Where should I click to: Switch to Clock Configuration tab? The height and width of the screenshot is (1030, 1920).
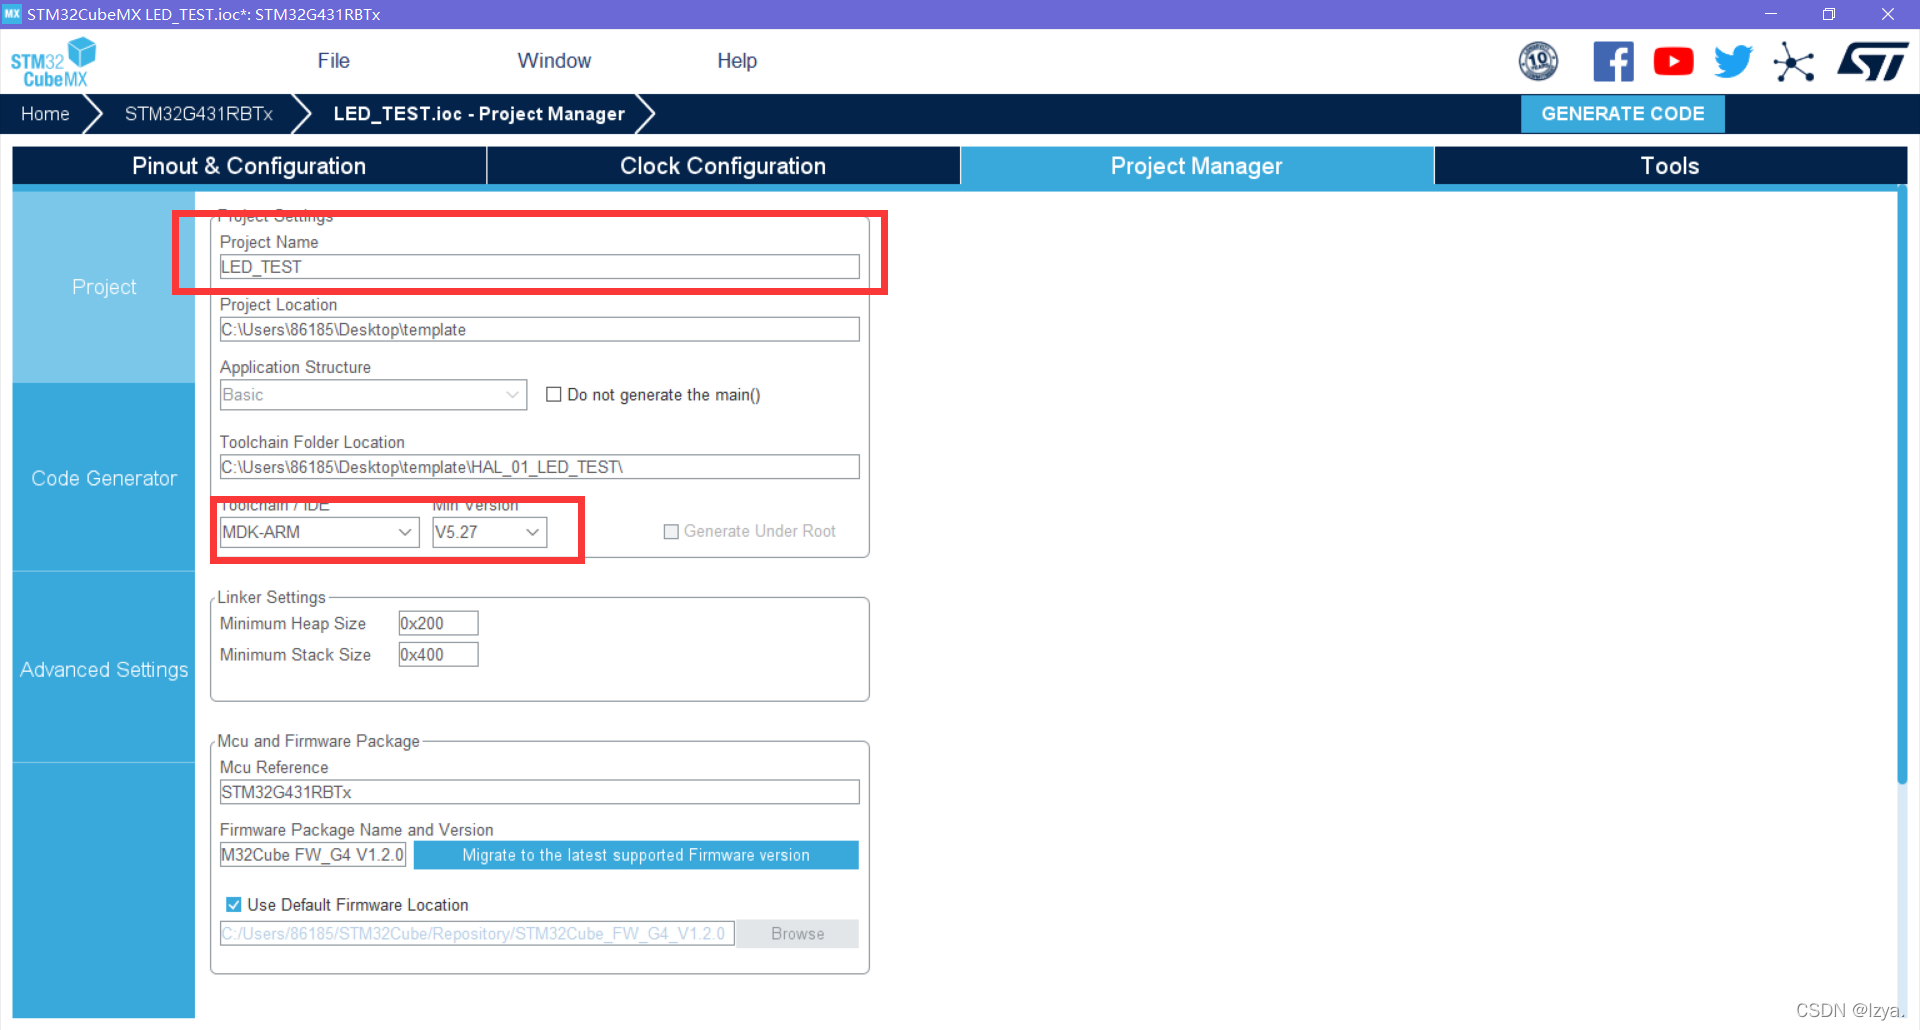[723, 166]
